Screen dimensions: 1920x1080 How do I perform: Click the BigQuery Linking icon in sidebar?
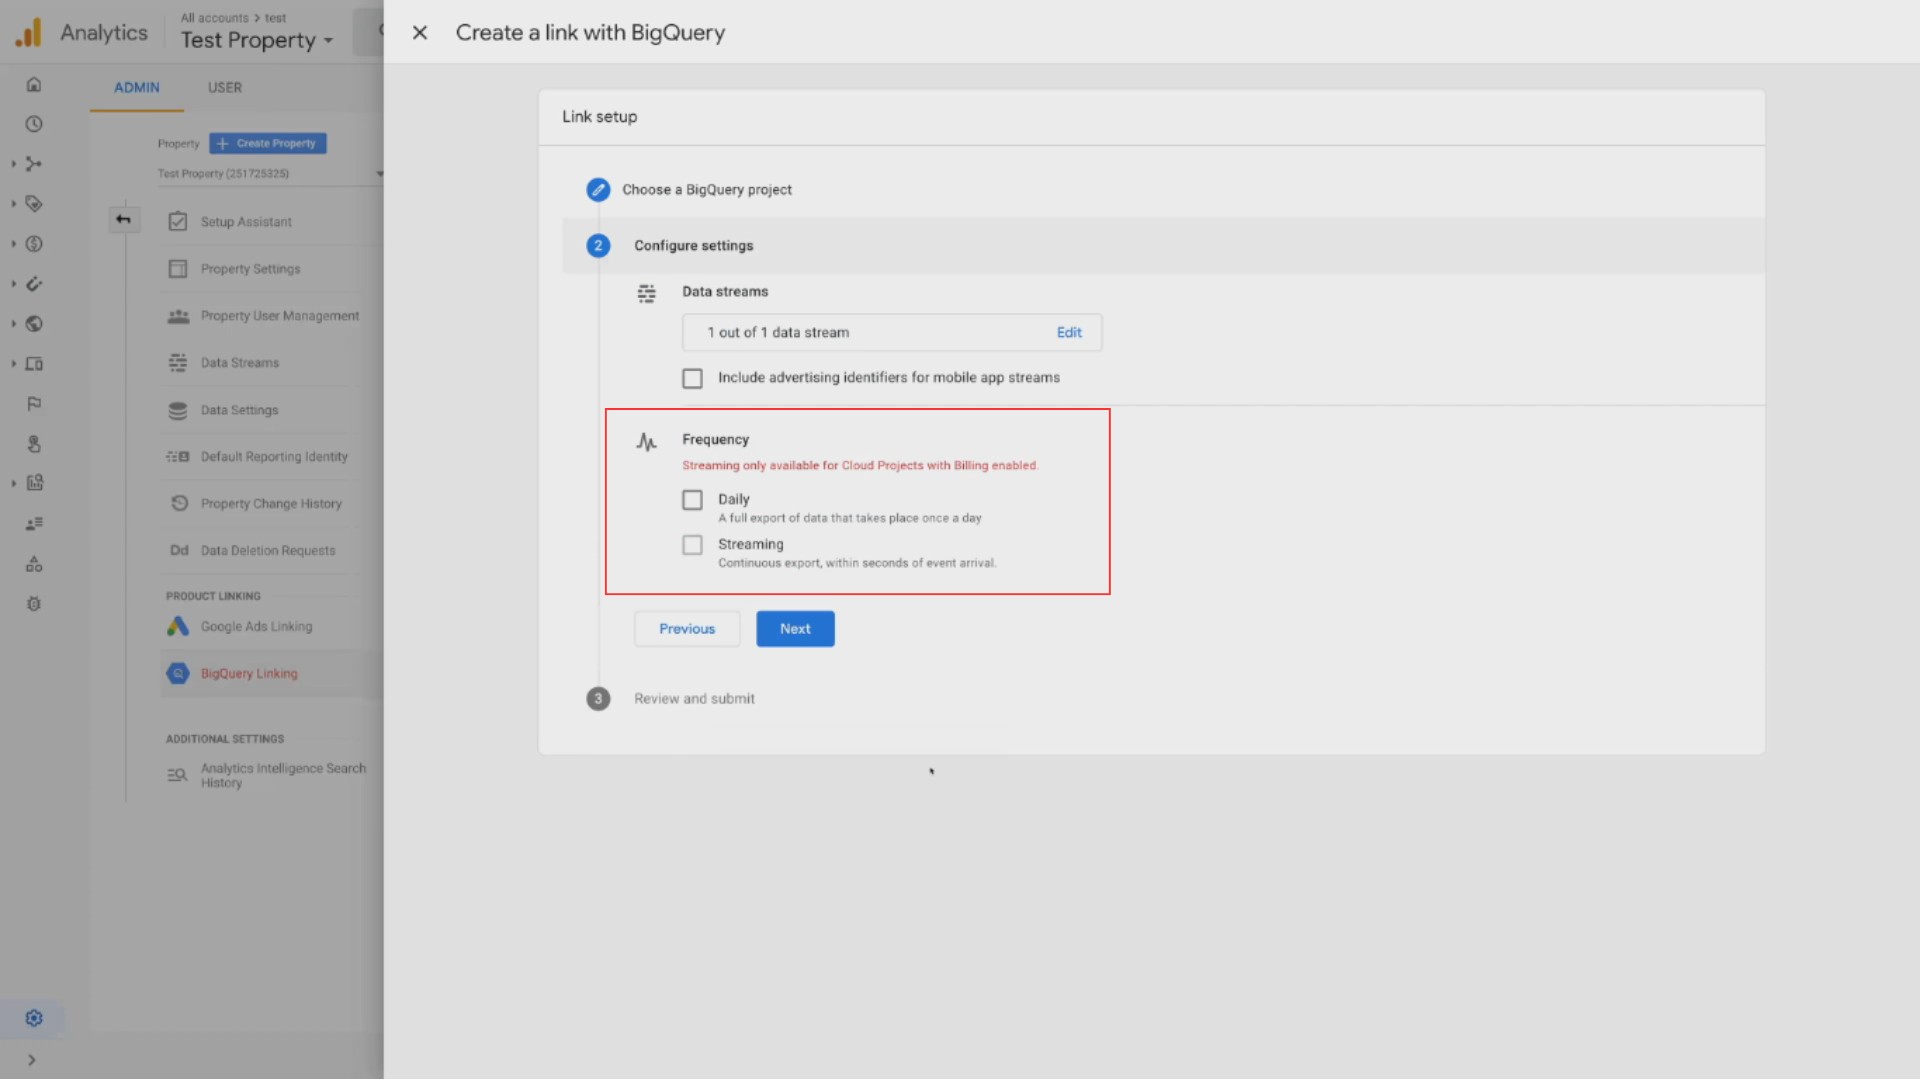click(177, 673)
